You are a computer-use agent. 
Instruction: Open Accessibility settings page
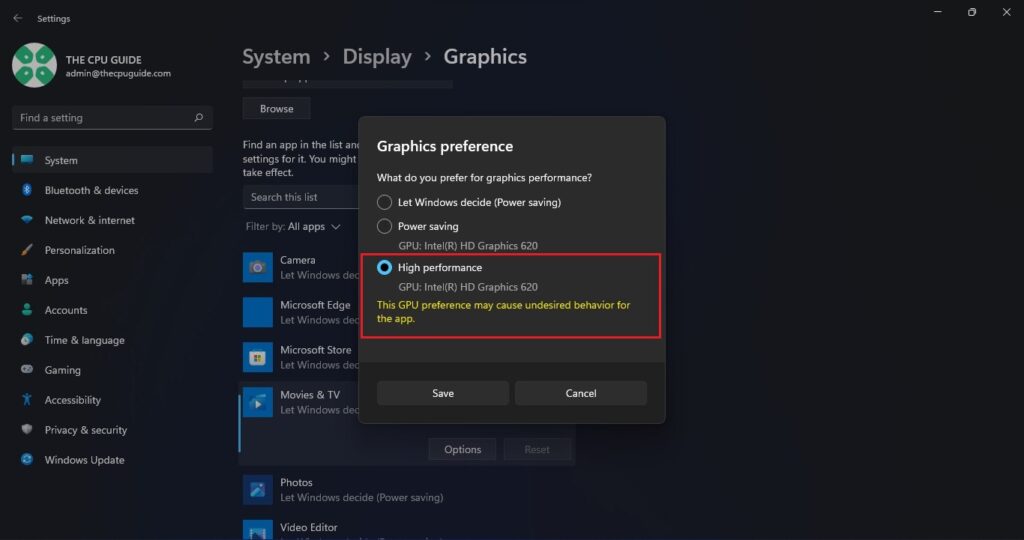112,400
